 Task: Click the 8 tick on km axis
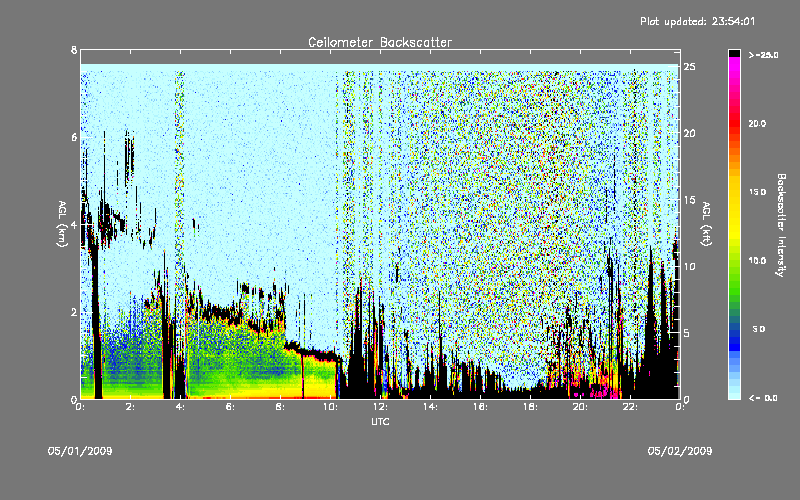pyautogui.click(x=74, y=51)
